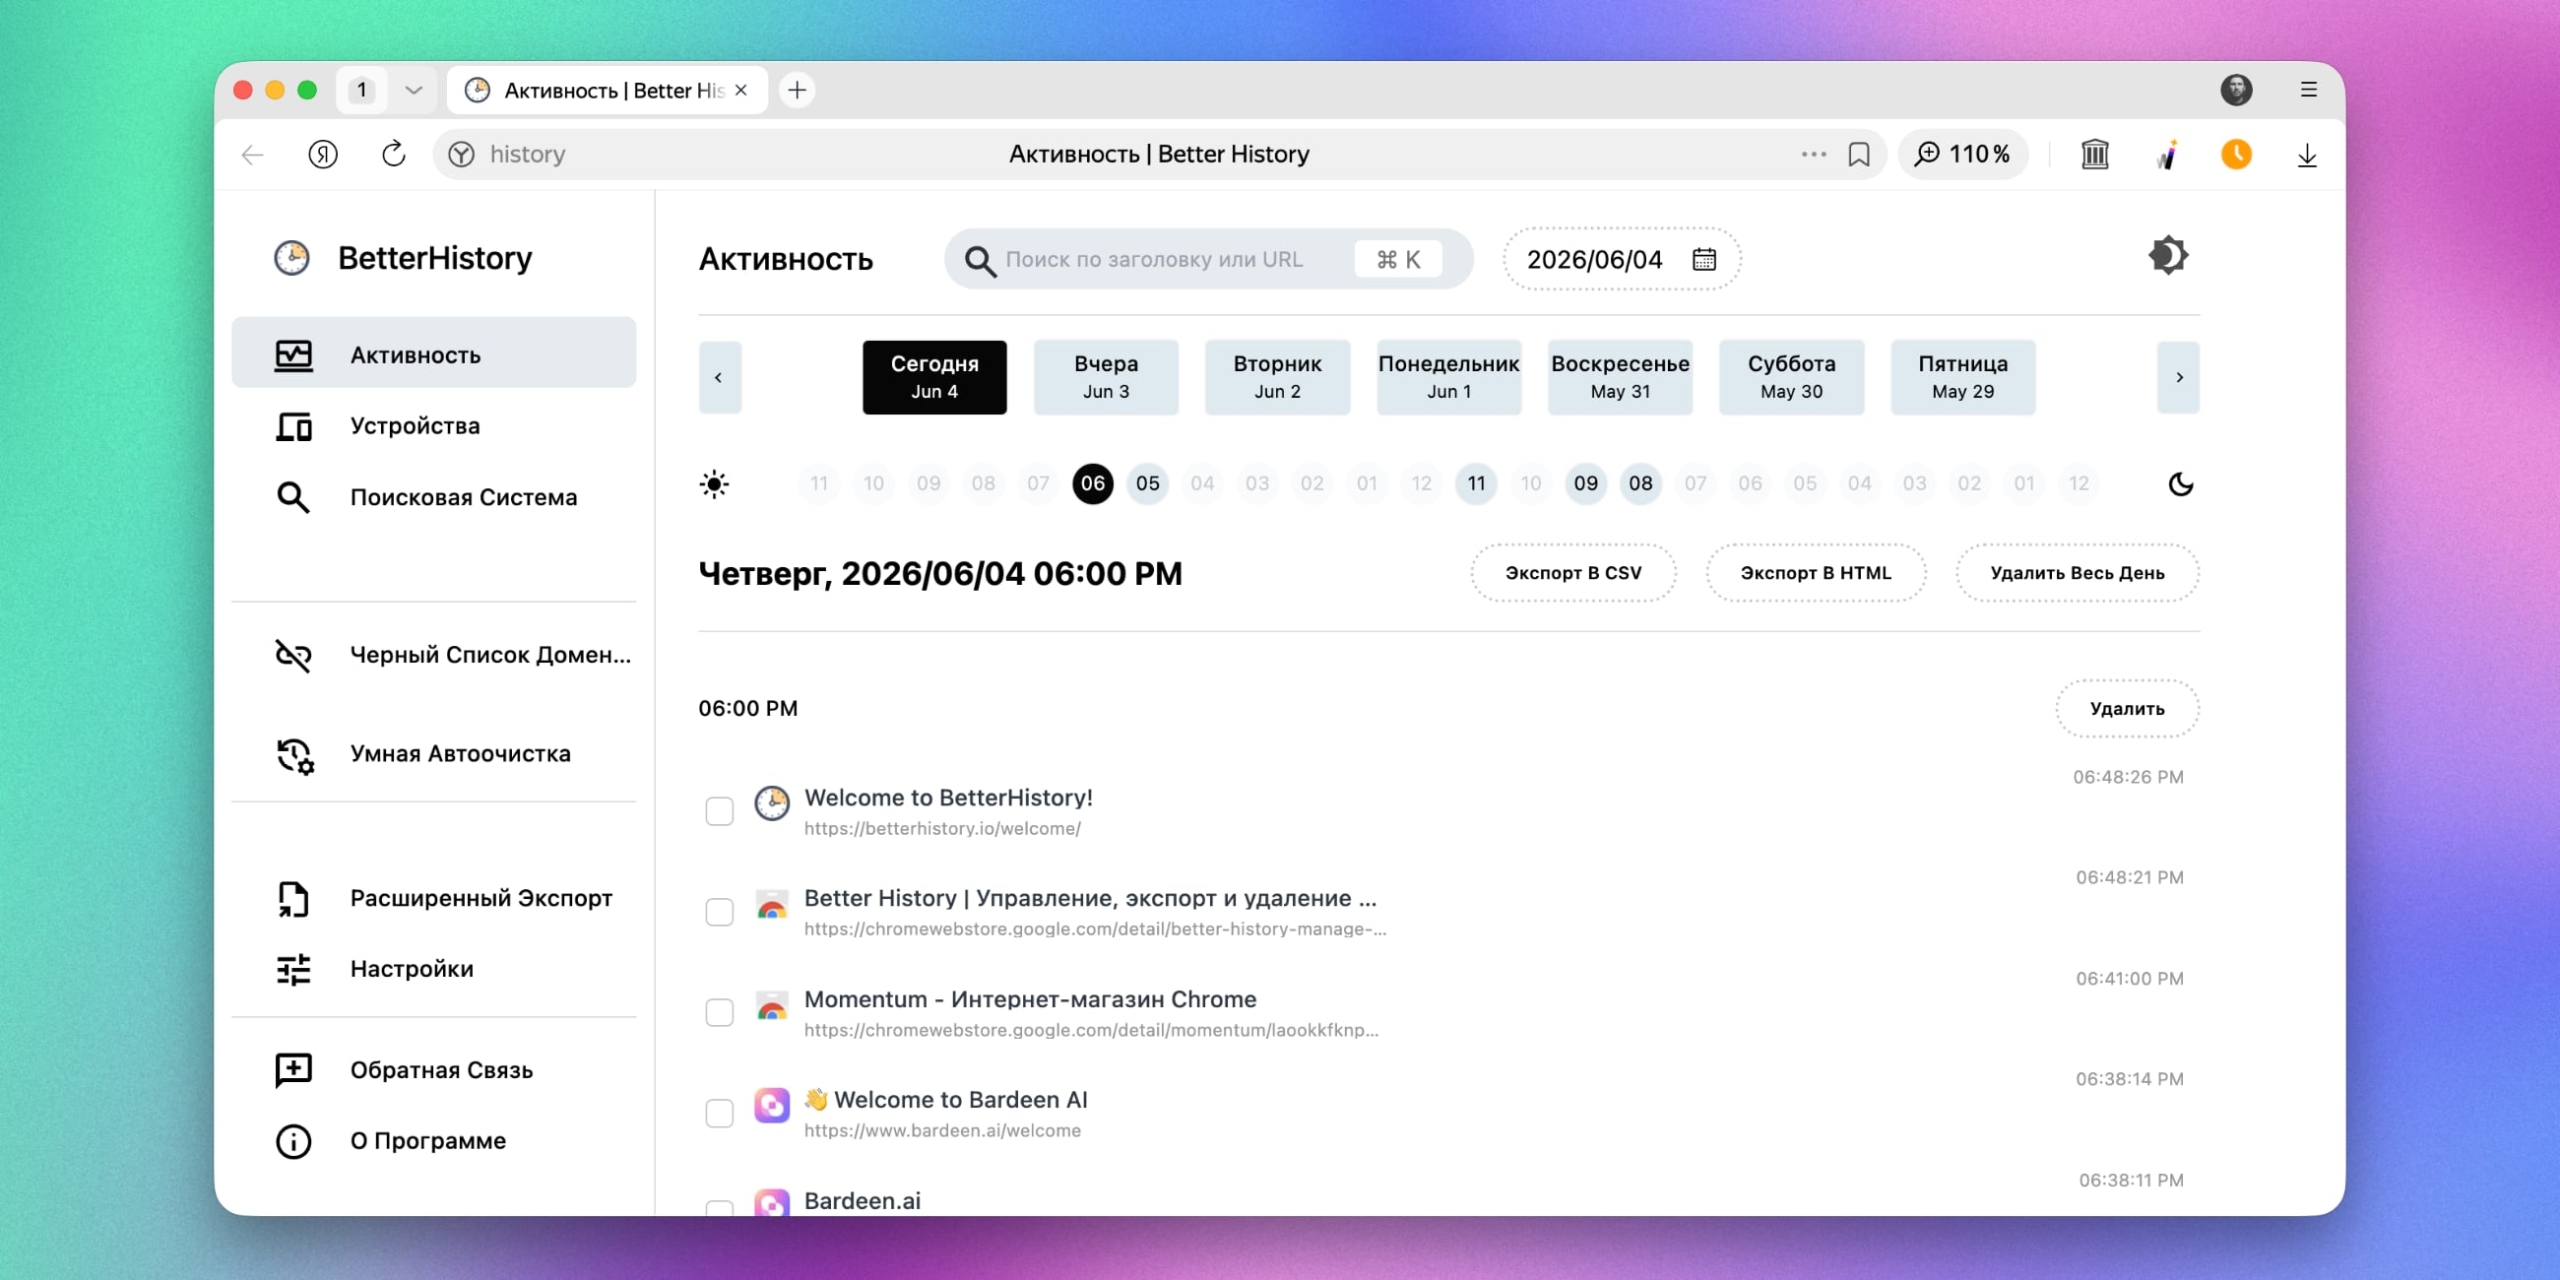Screen dimensions: 2560x1280
Task: Open the Momentum - Интернет-магазин Chrome link
Action: click(x=1030, y=999)
